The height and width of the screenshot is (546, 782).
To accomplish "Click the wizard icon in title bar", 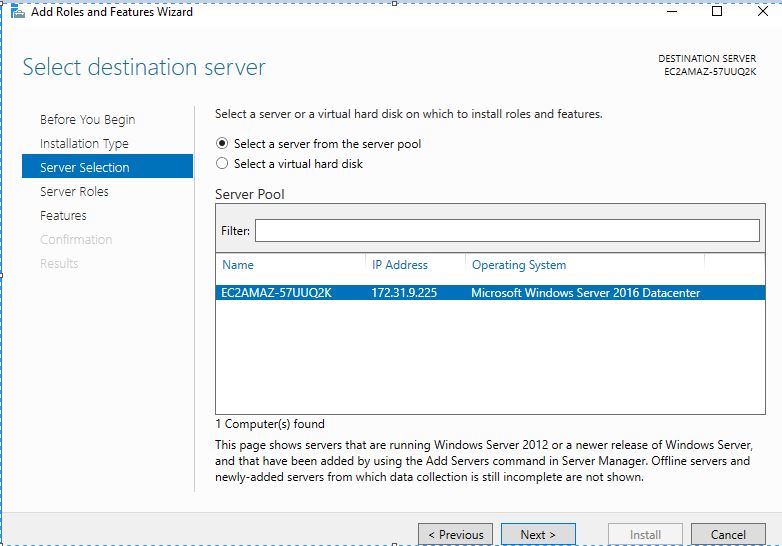I will pyautogui.click(x=17, y=12).
